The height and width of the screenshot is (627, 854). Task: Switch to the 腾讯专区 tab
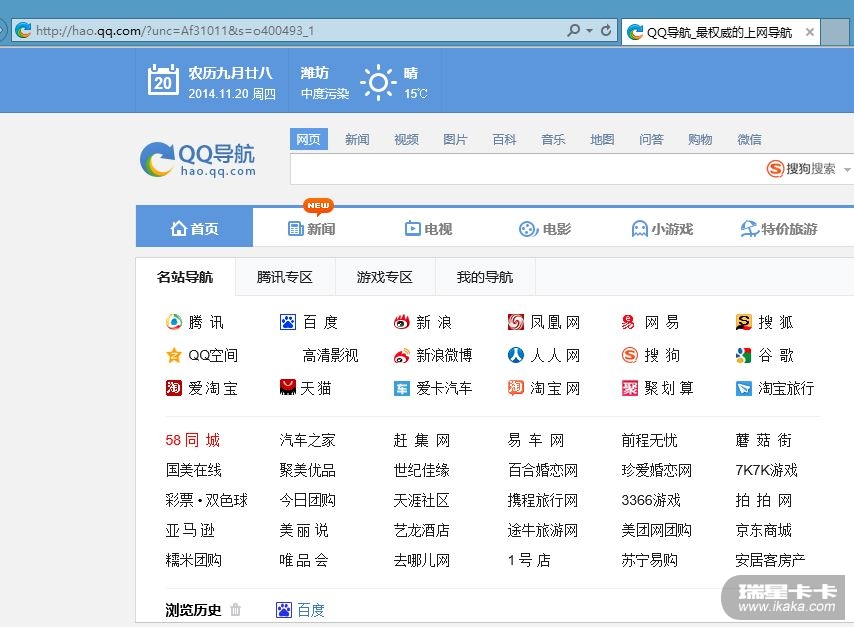[285, 277]
